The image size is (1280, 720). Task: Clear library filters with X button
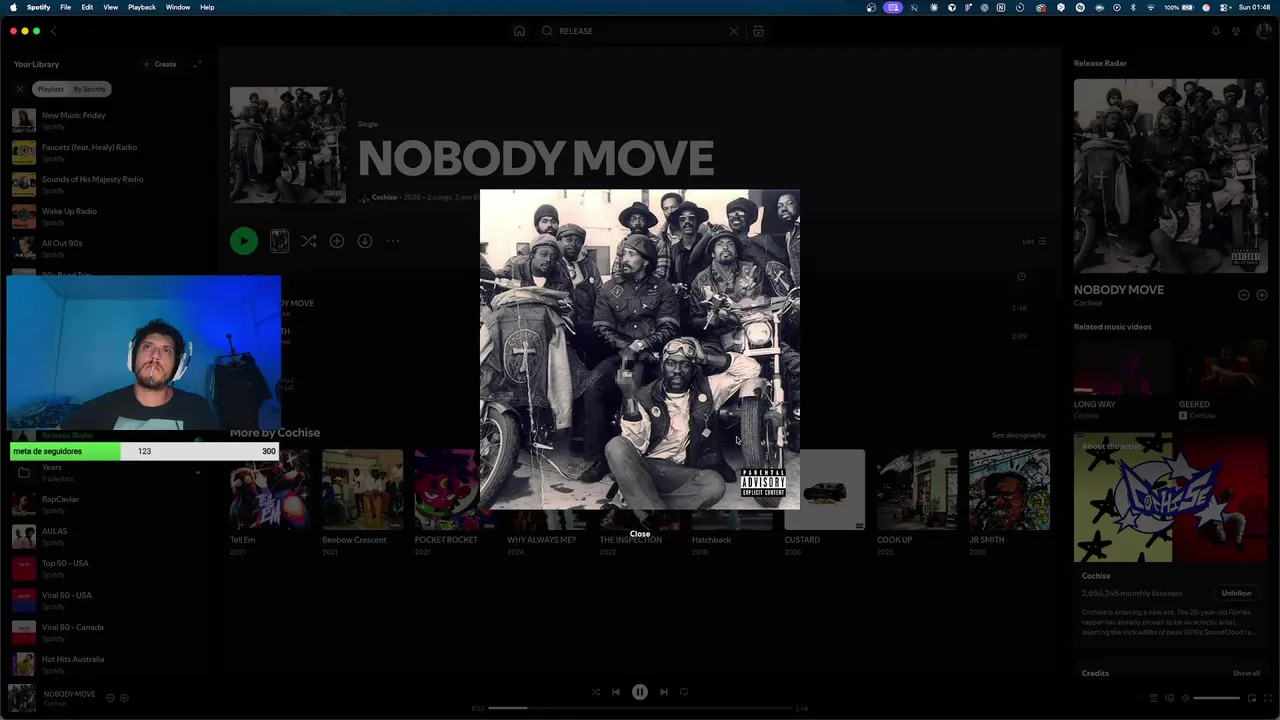click(19, 89)
